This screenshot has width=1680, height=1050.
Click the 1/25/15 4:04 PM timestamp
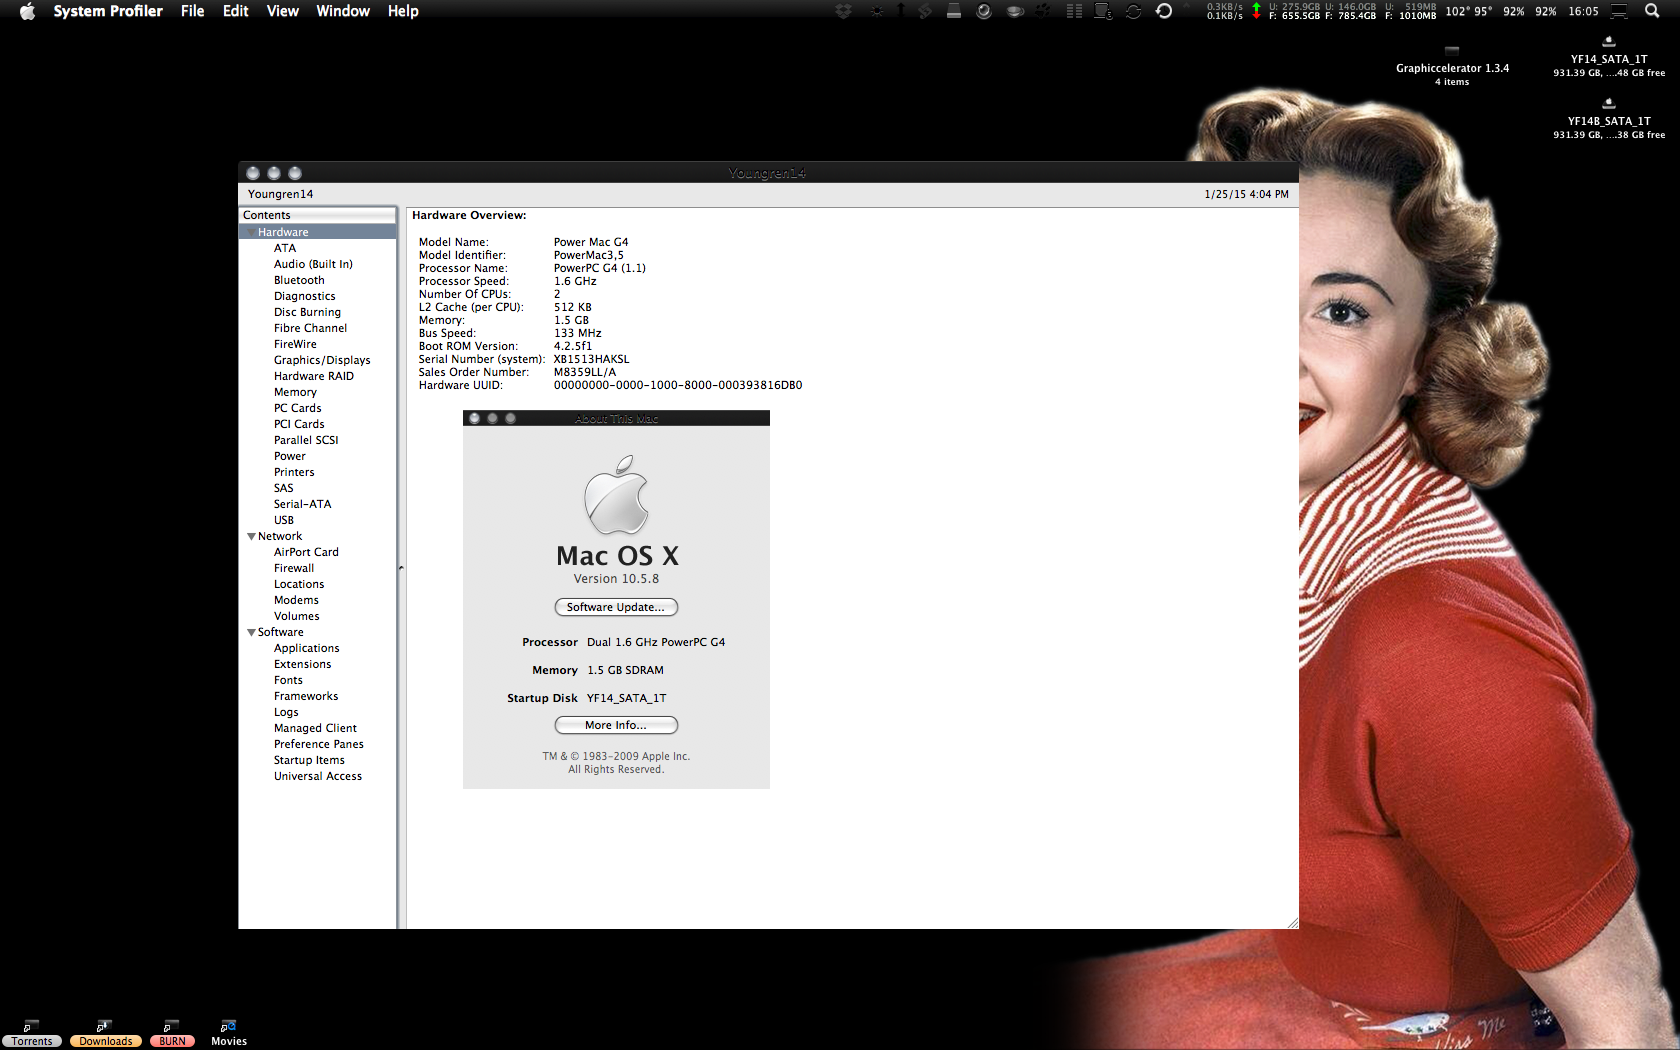[x=1246, y=194]
